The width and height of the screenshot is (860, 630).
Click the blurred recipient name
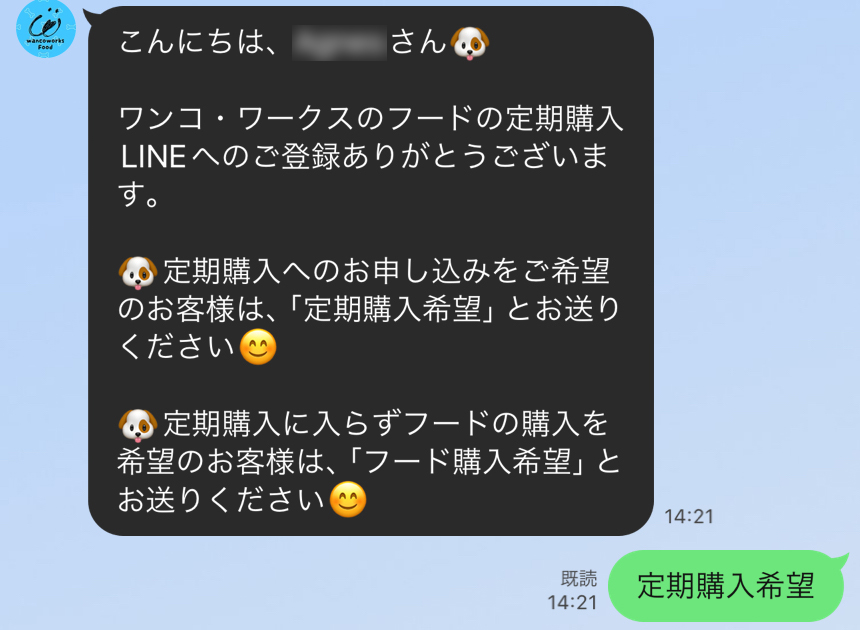(x=339, y=42)
